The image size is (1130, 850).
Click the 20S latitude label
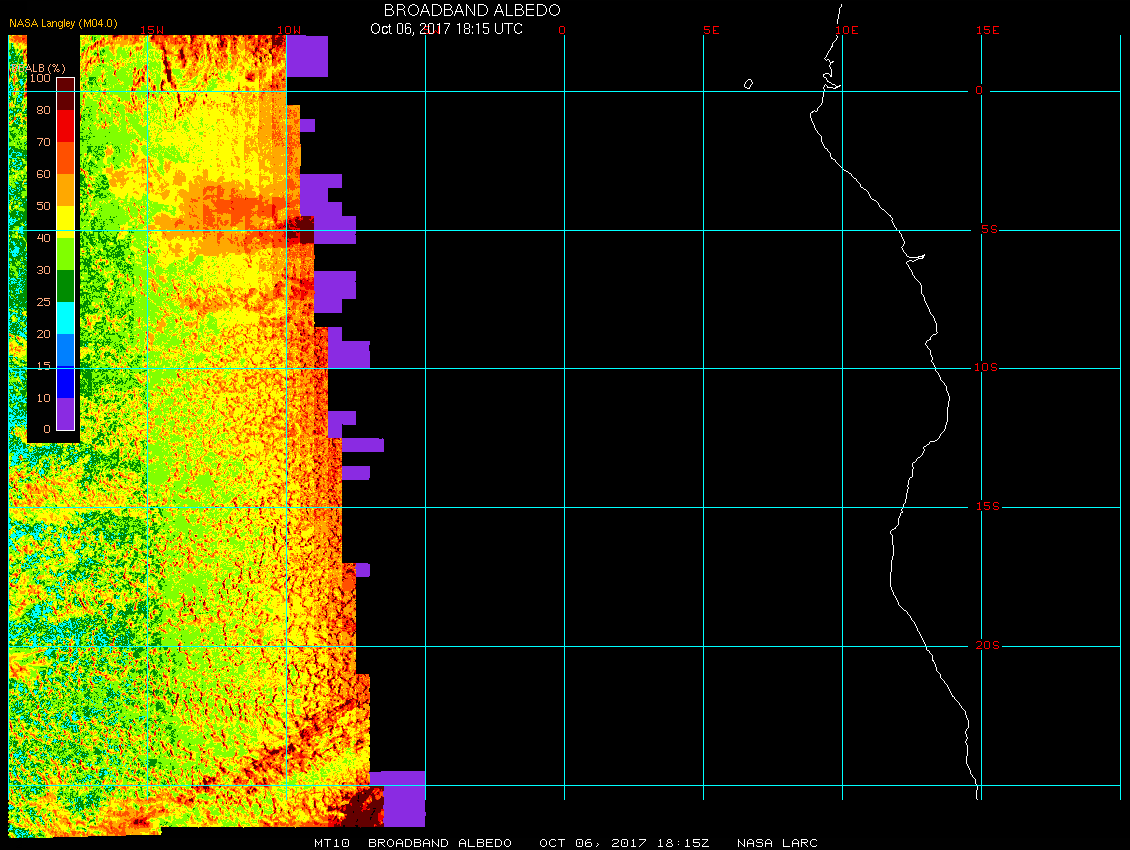986,646
